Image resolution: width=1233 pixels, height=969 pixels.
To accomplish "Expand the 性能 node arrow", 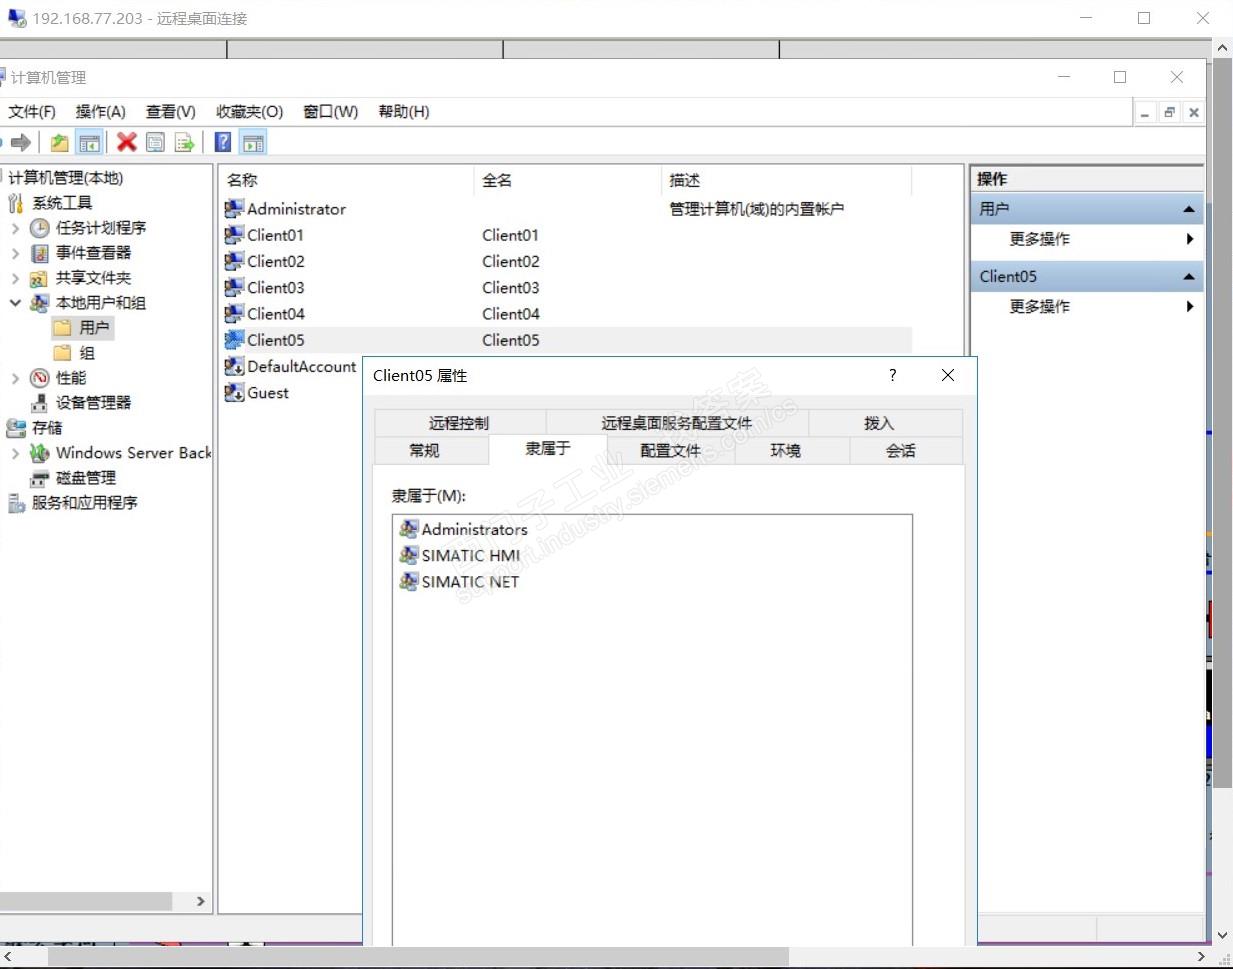I will click(15, 378).
